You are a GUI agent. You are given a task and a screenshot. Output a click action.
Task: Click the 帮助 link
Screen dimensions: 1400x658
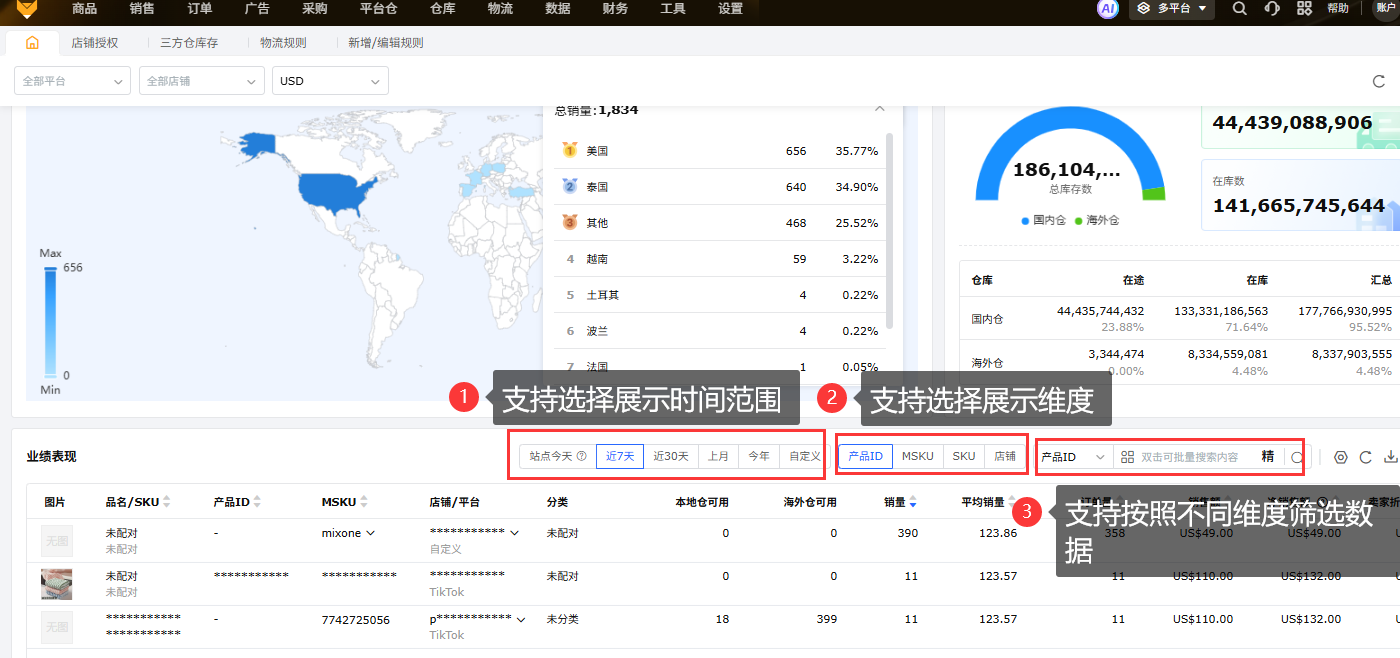tap(1337, 9)
